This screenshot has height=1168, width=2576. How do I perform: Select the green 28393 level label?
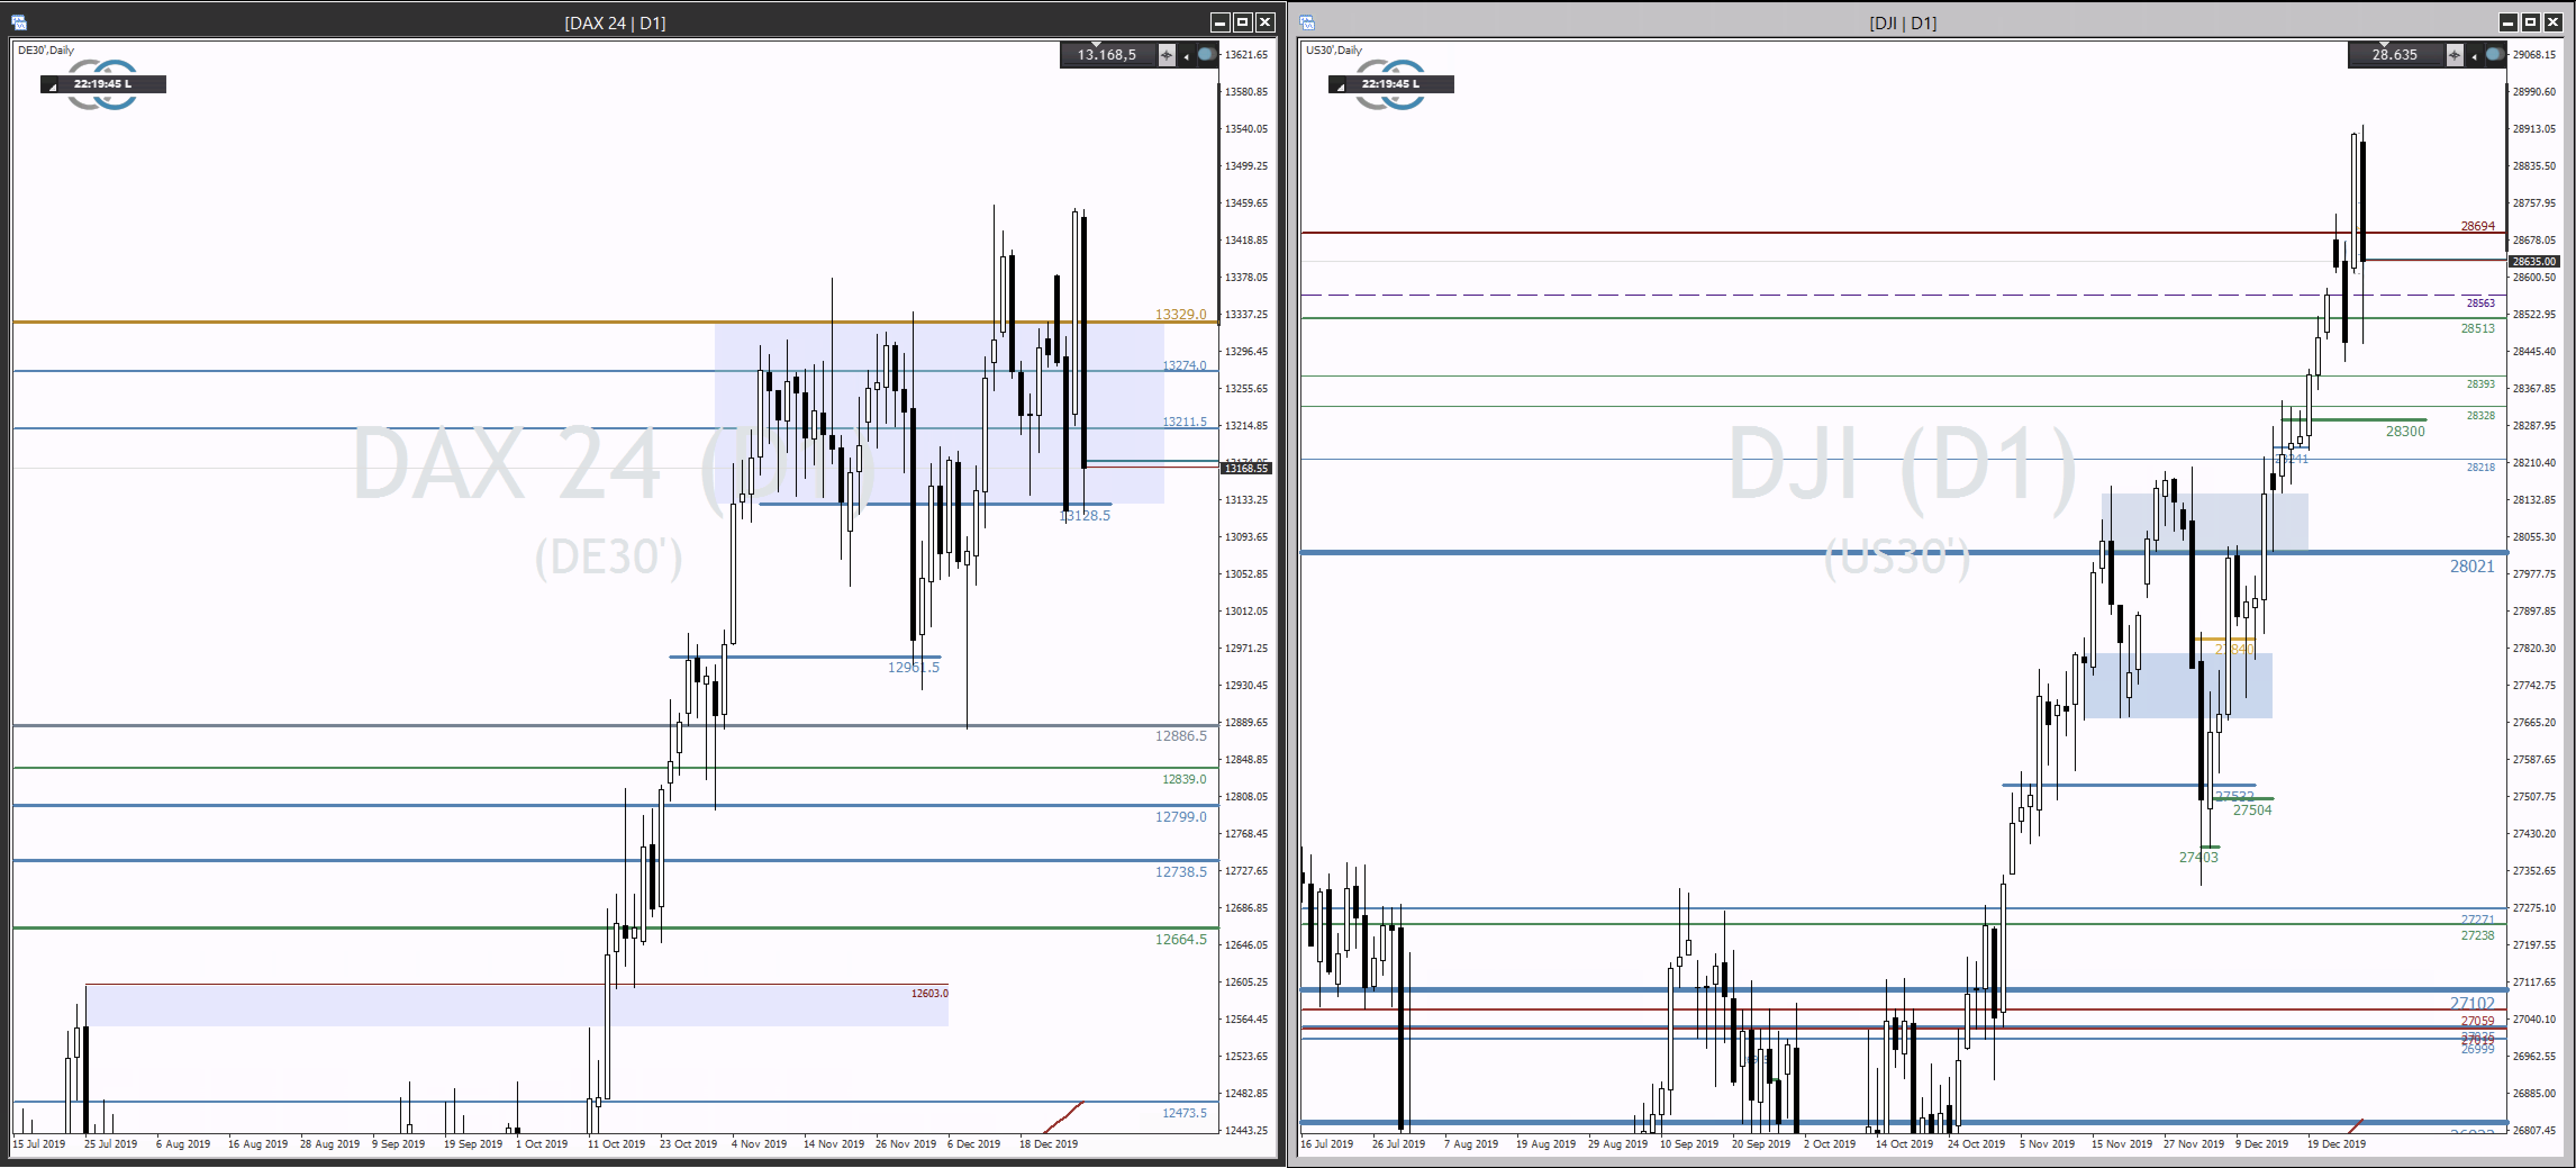pyautogui.click(x=2481, y=384)
